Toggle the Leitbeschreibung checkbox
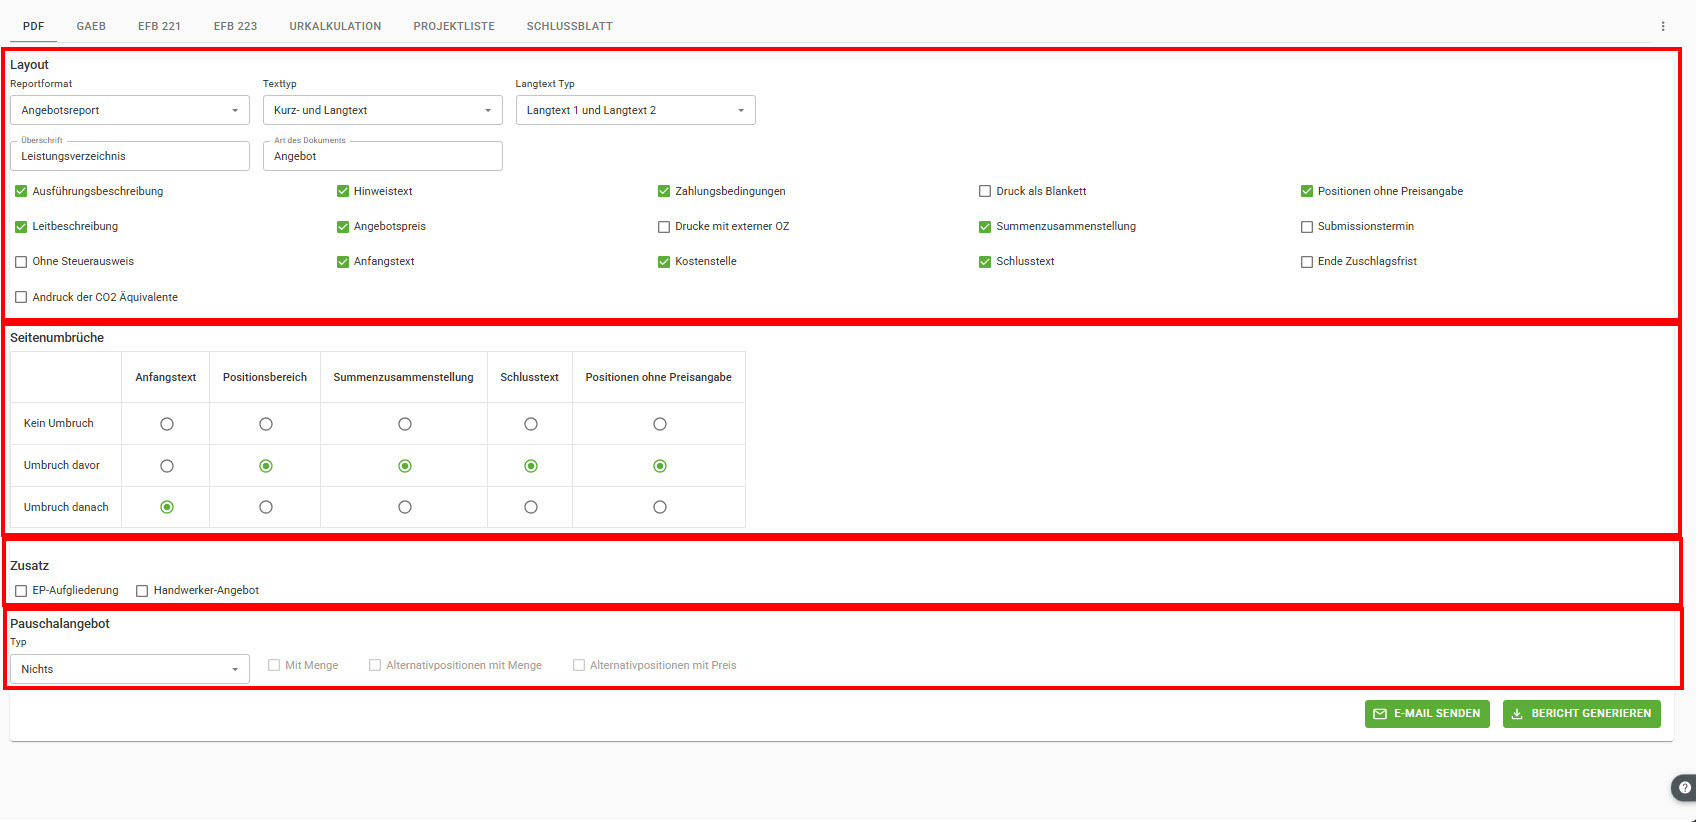Image resolution: width=1696 pixels, height=822 pixels. tap(21, 227)
